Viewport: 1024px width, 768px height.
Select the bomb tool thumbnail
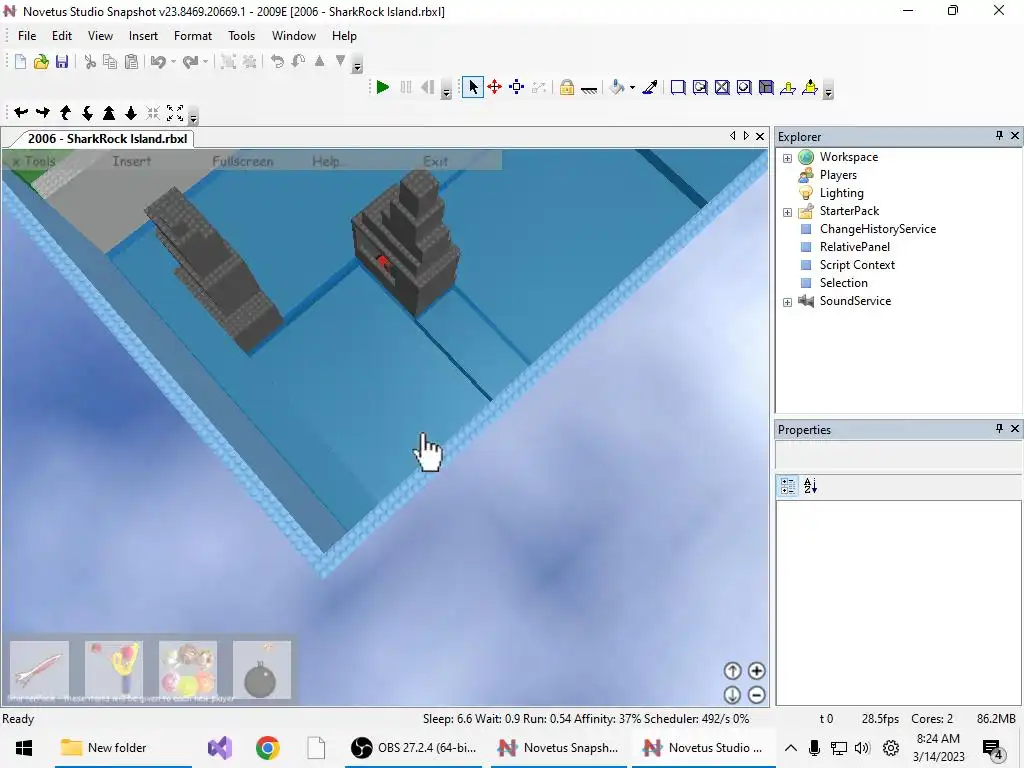point(262,670)
